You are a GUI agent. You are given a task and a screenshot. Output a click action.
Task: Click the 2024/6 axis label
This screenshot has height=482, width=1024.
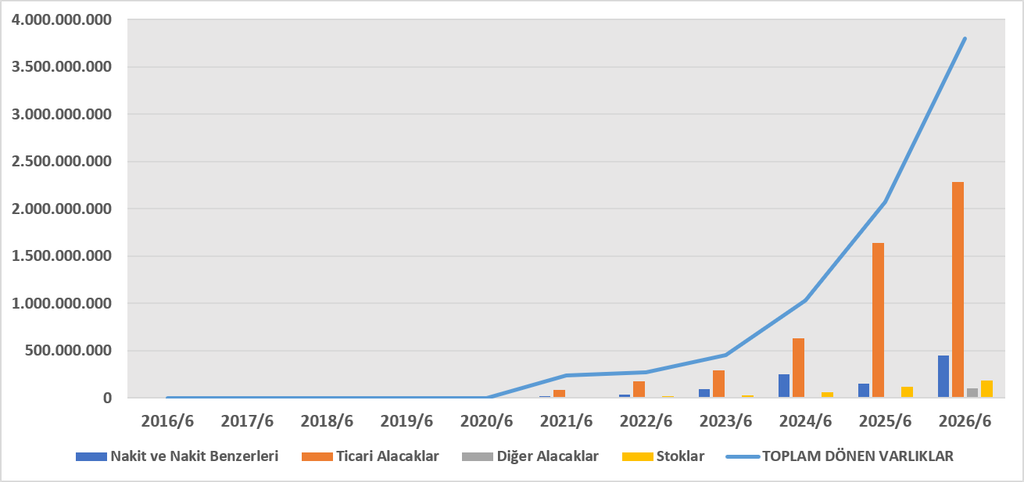pos(805,421)
